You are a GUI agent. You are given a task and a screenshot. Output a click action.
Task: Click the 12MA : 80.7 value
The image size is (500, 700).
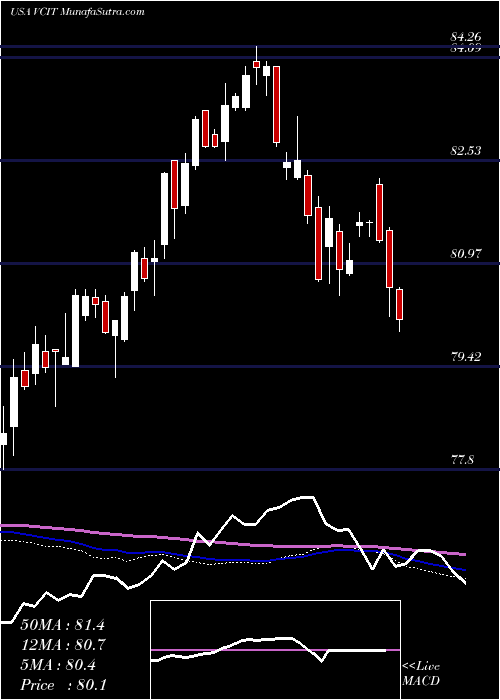click(x=62, y=645)
